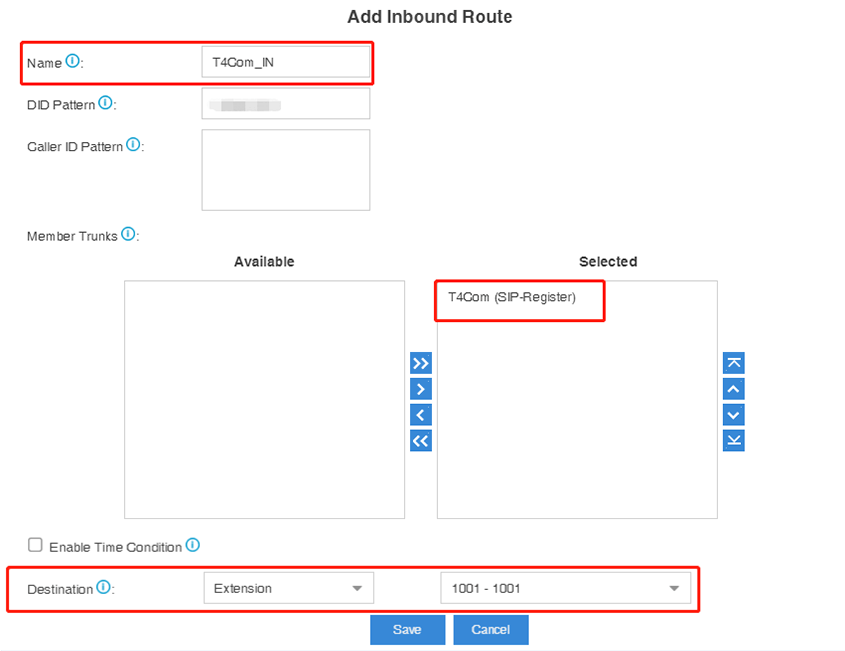
Task: Click the Enable Time Condition info icon
Action: coord(193,545)
